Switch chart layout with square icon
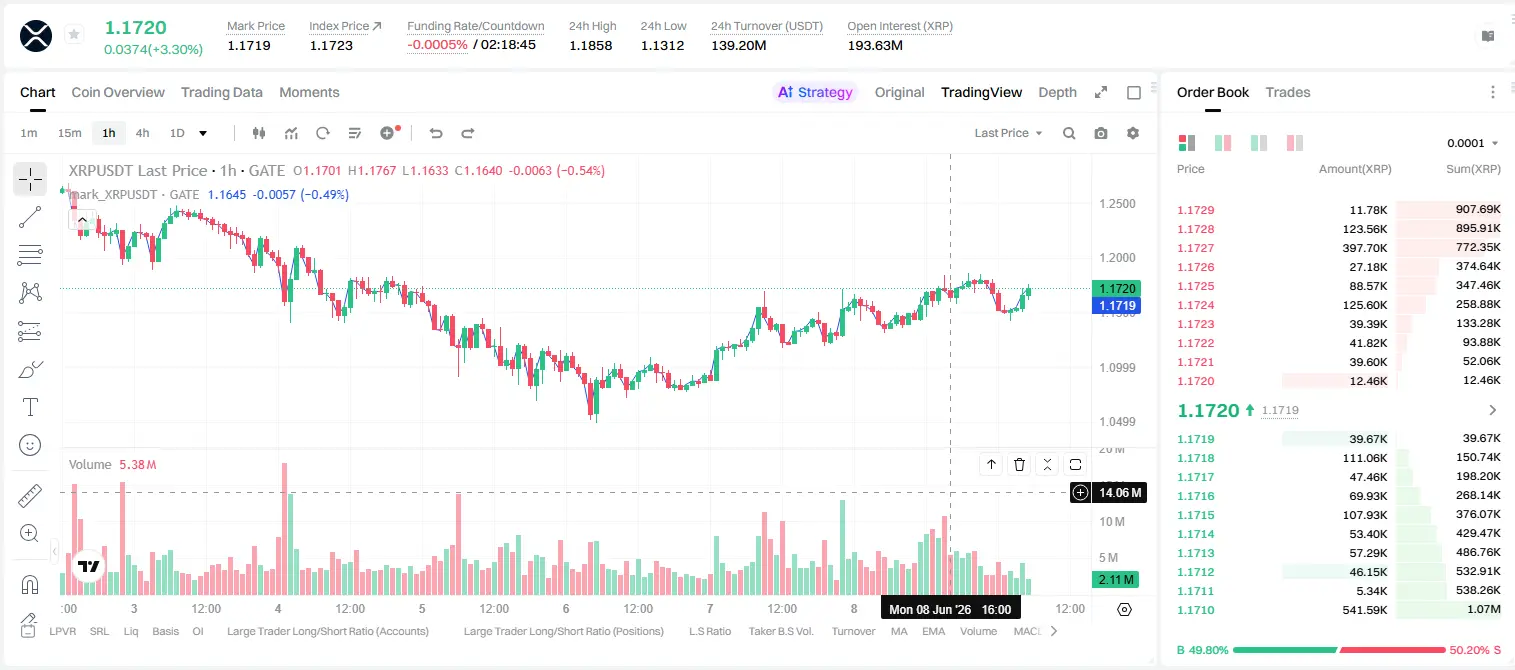1515x670 pixels. [x=1134, y=92]
